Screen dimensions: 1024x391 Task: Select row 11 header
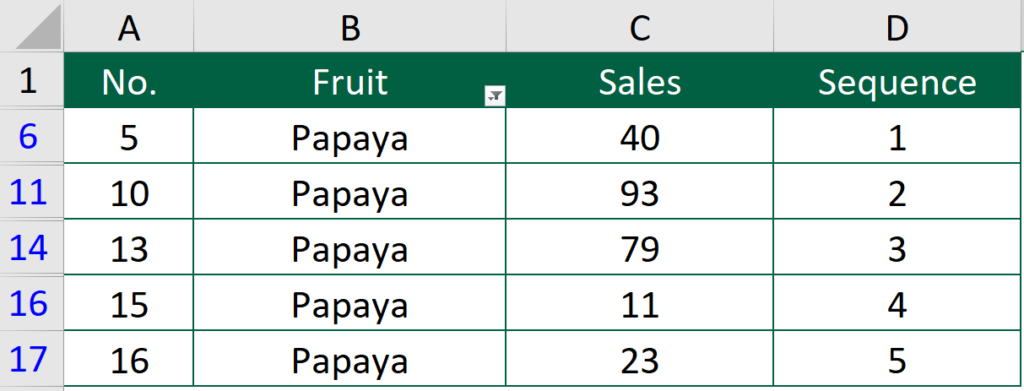pyautogui.click(x=31, y=192)
